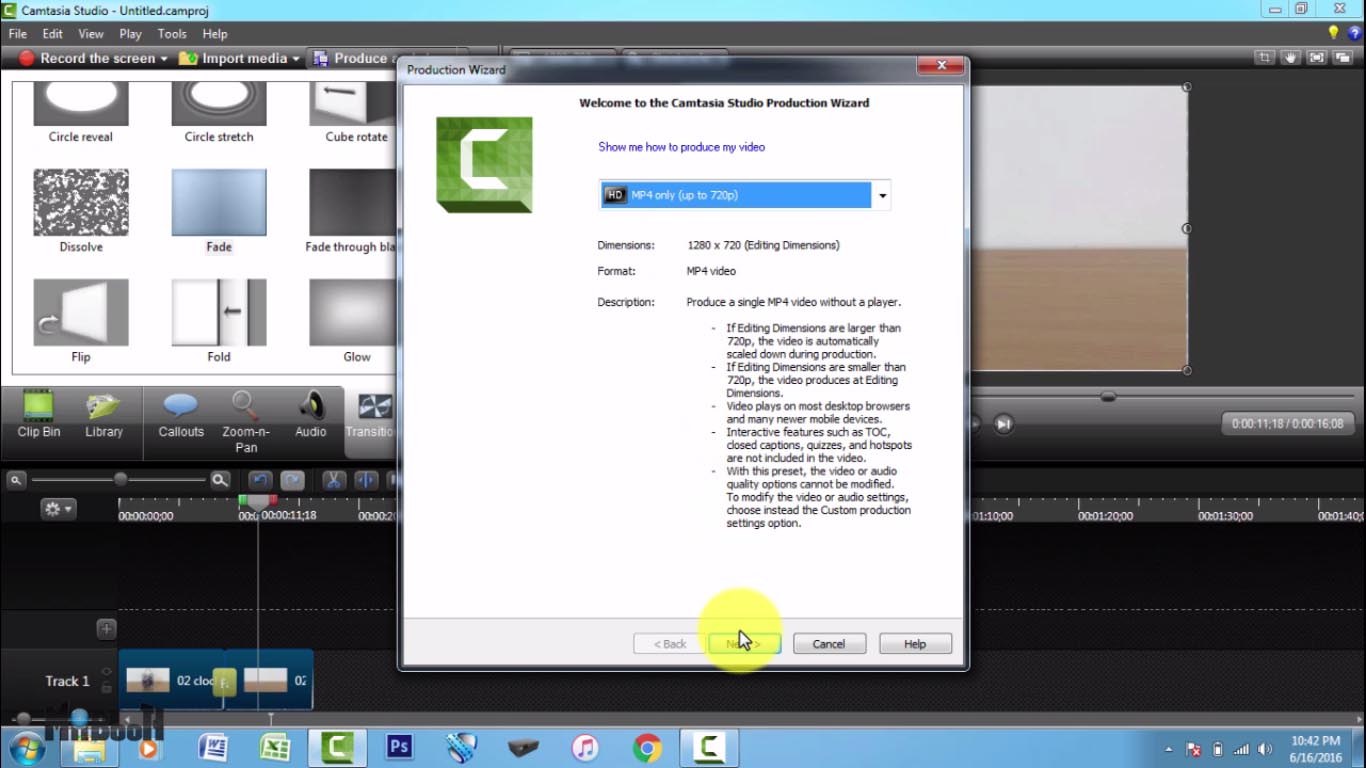Click the Split icon on timeline toolbar

(x=366, y=480)
